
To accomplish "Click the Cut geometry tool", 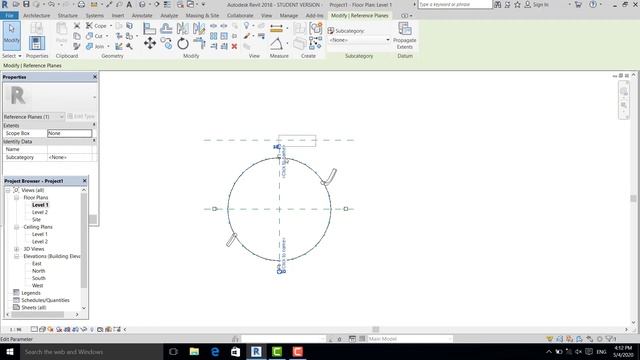I will (x=95, y=36).
